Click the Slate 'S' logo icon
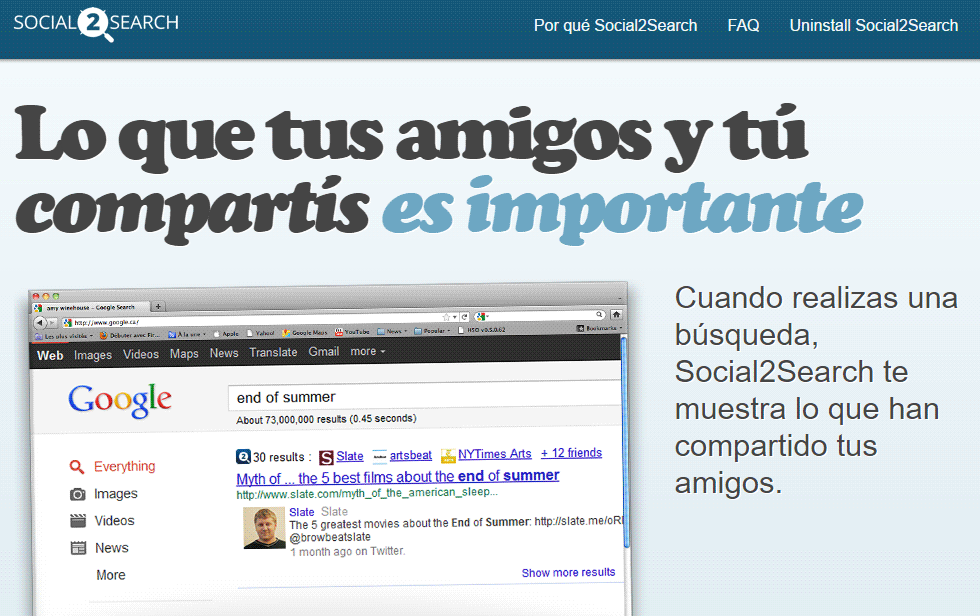This screenshot has width=980, height=616. [326, 457]
